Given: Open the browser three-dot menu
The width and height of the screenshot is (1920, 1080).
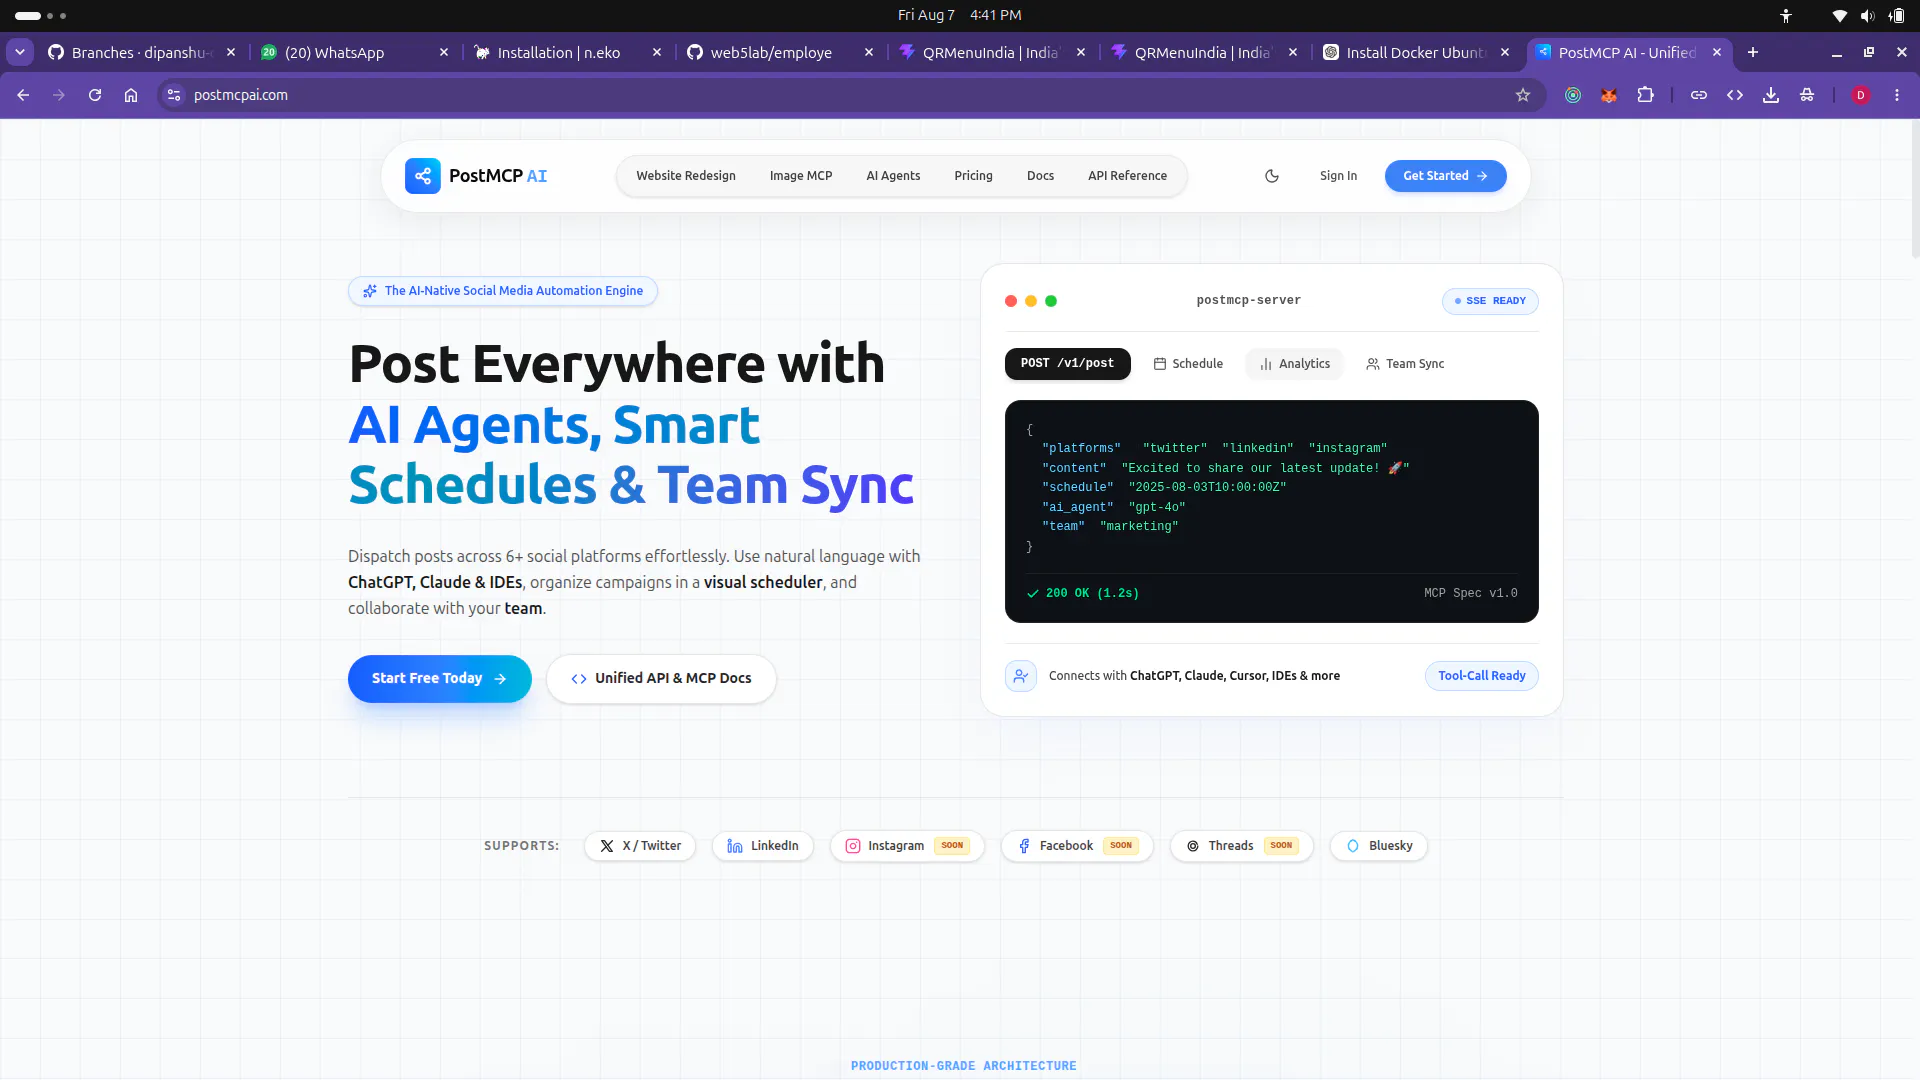Looking at the screenshot, I should click(1897, 95).
